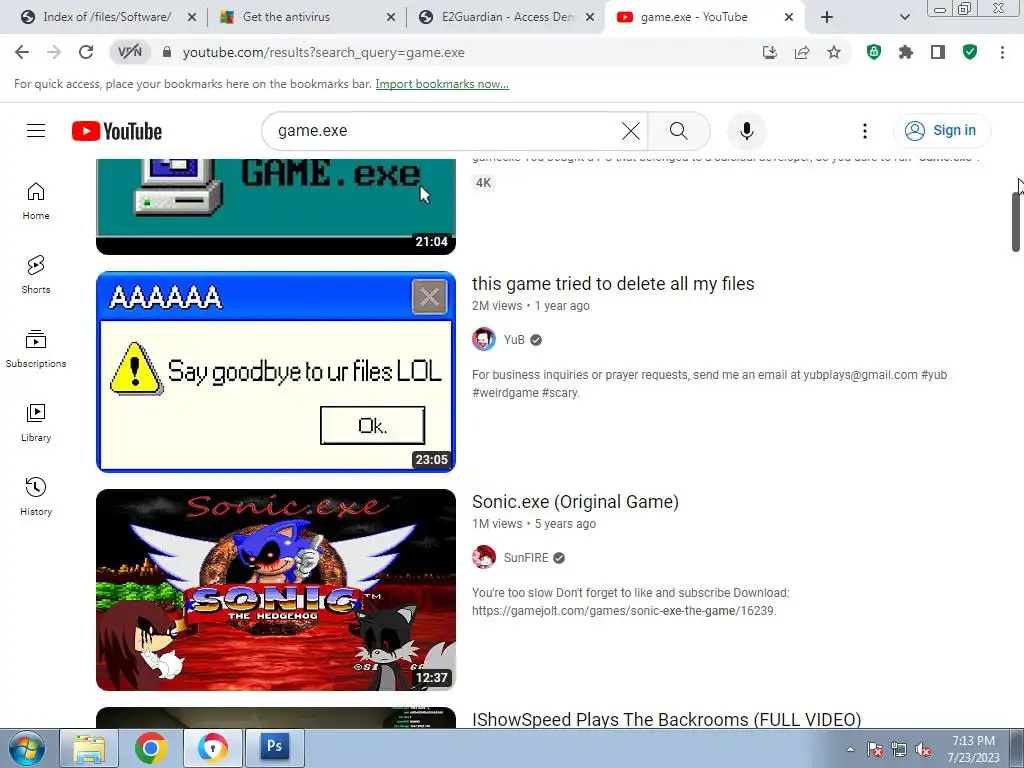Click the browser forward arrow

[x=54, y=52]
